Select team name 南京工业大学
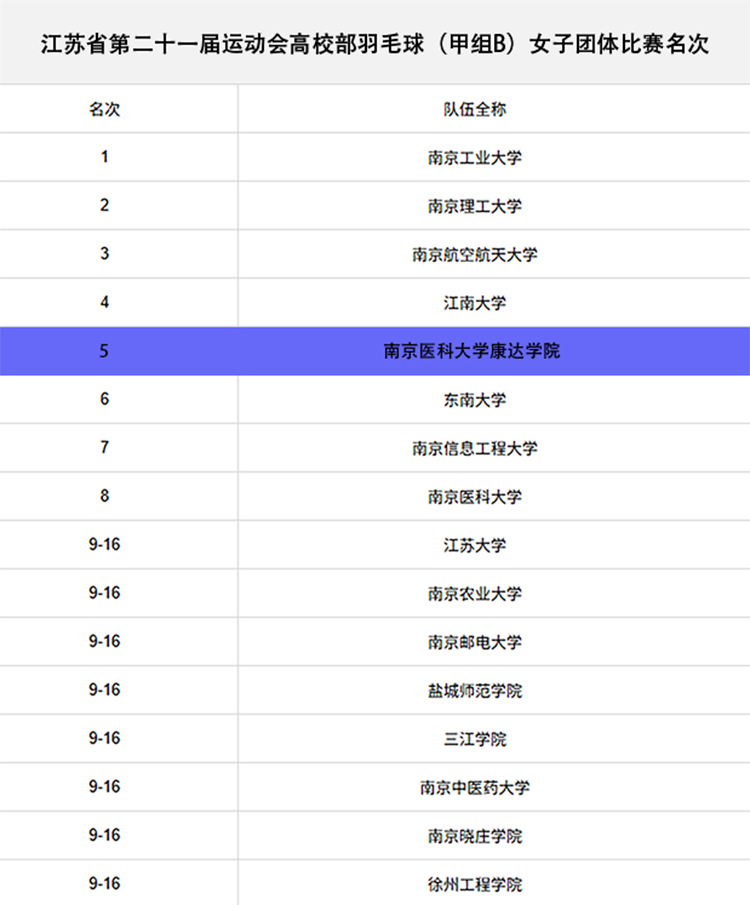This screenshot has height=905, width=750. tap(474, 157)
